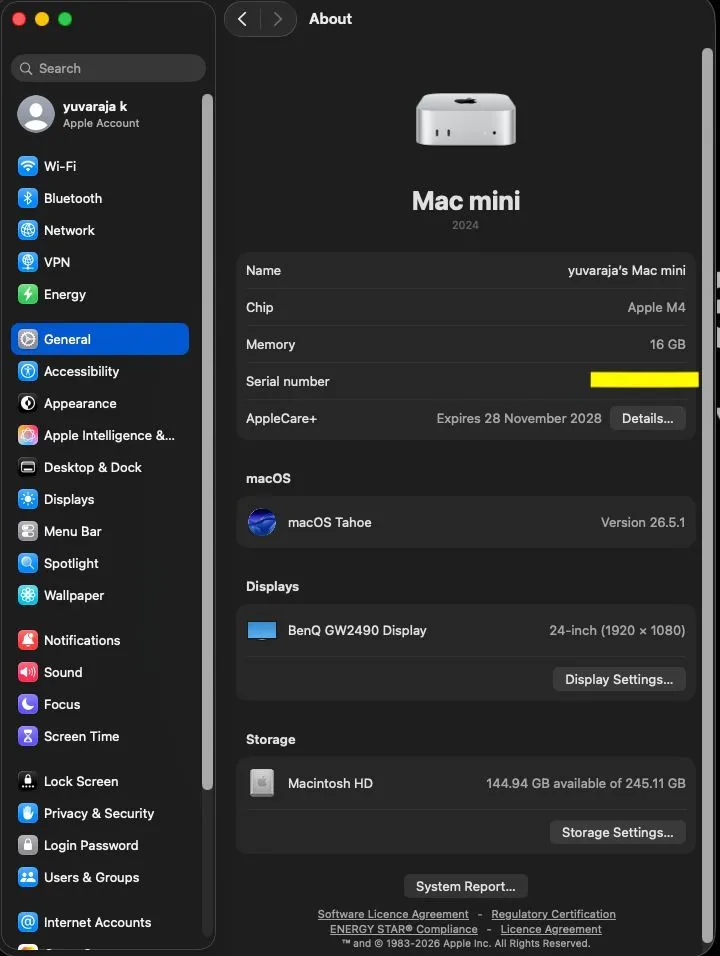Click the Macintosh HD drive icon
Image resolution: width=720 pixels, height=956 pixels.
point(262,783)
